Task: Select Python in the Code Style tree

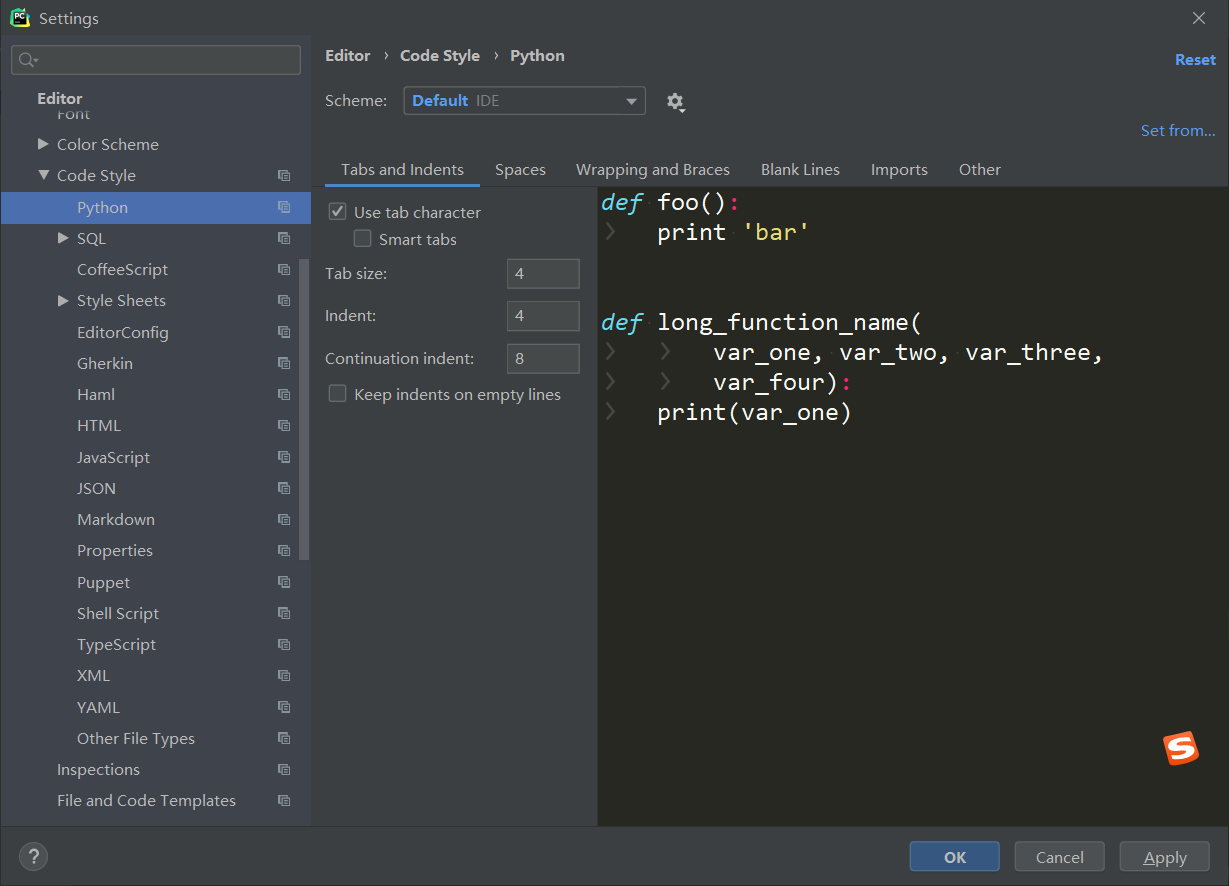Action: click(x=156, y=208)
